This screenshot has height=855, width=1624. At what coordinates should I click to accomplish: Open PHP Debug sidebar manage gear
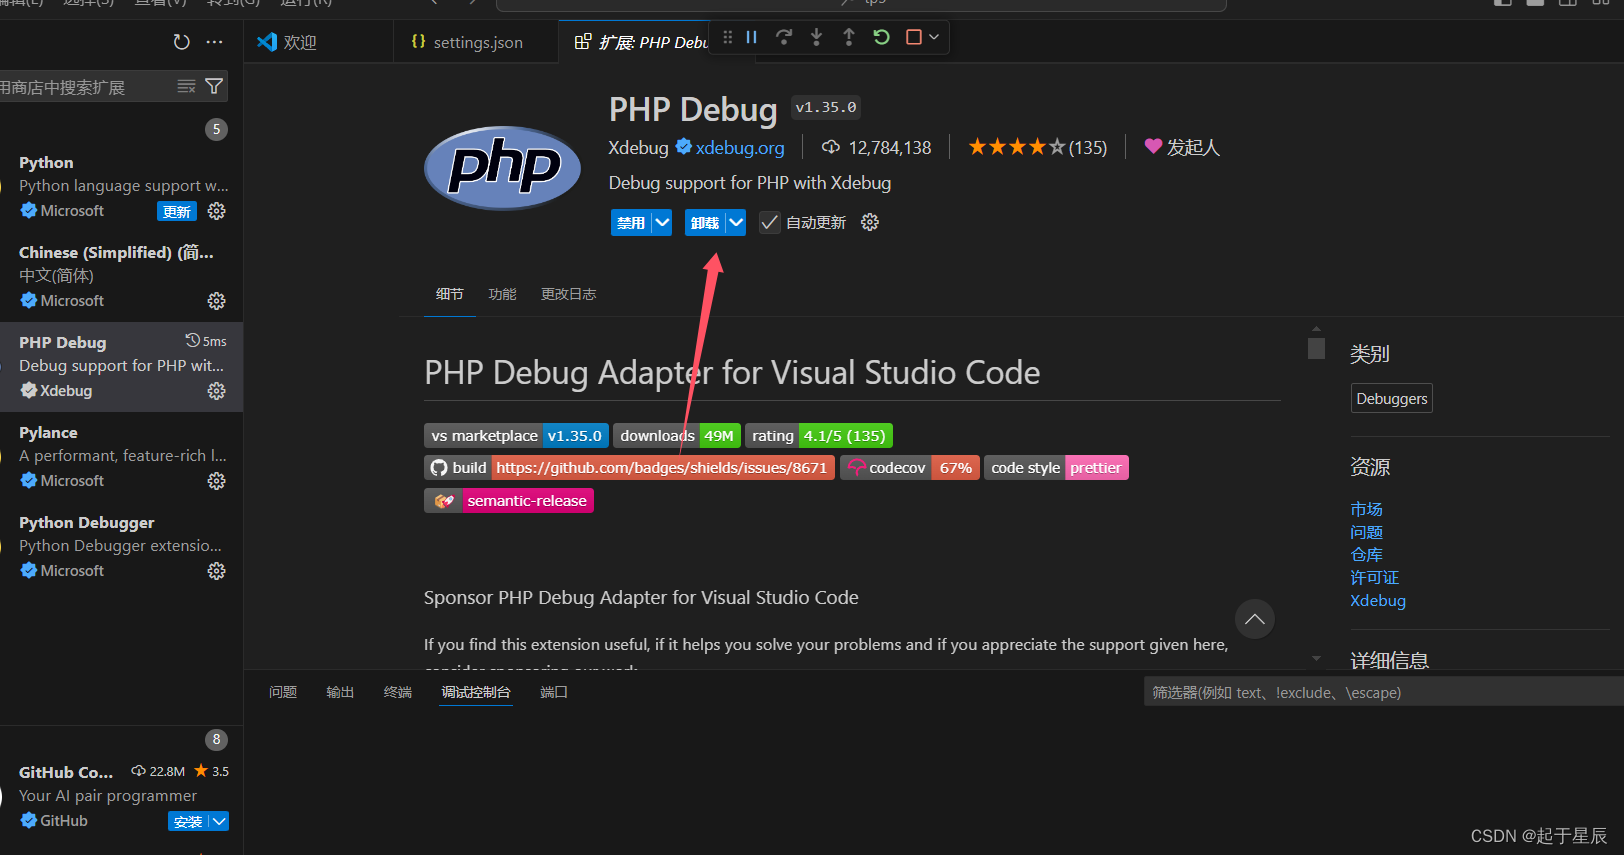[x=216, y=391]
